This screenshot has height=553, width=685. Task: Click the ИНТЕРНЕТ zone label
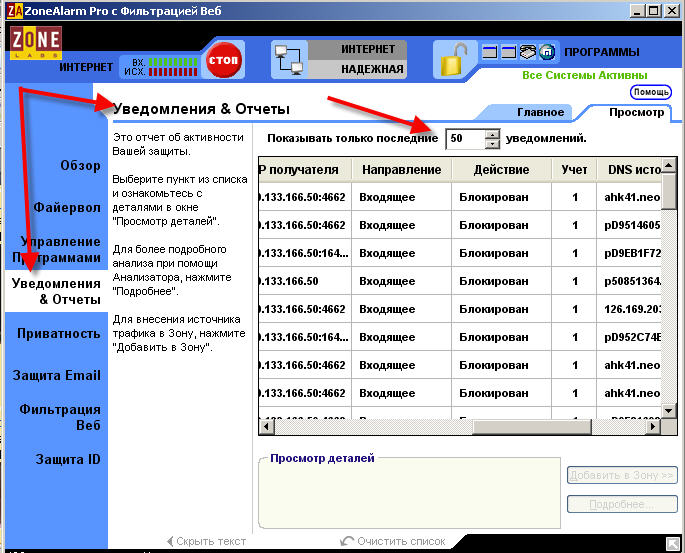[368, 49]
